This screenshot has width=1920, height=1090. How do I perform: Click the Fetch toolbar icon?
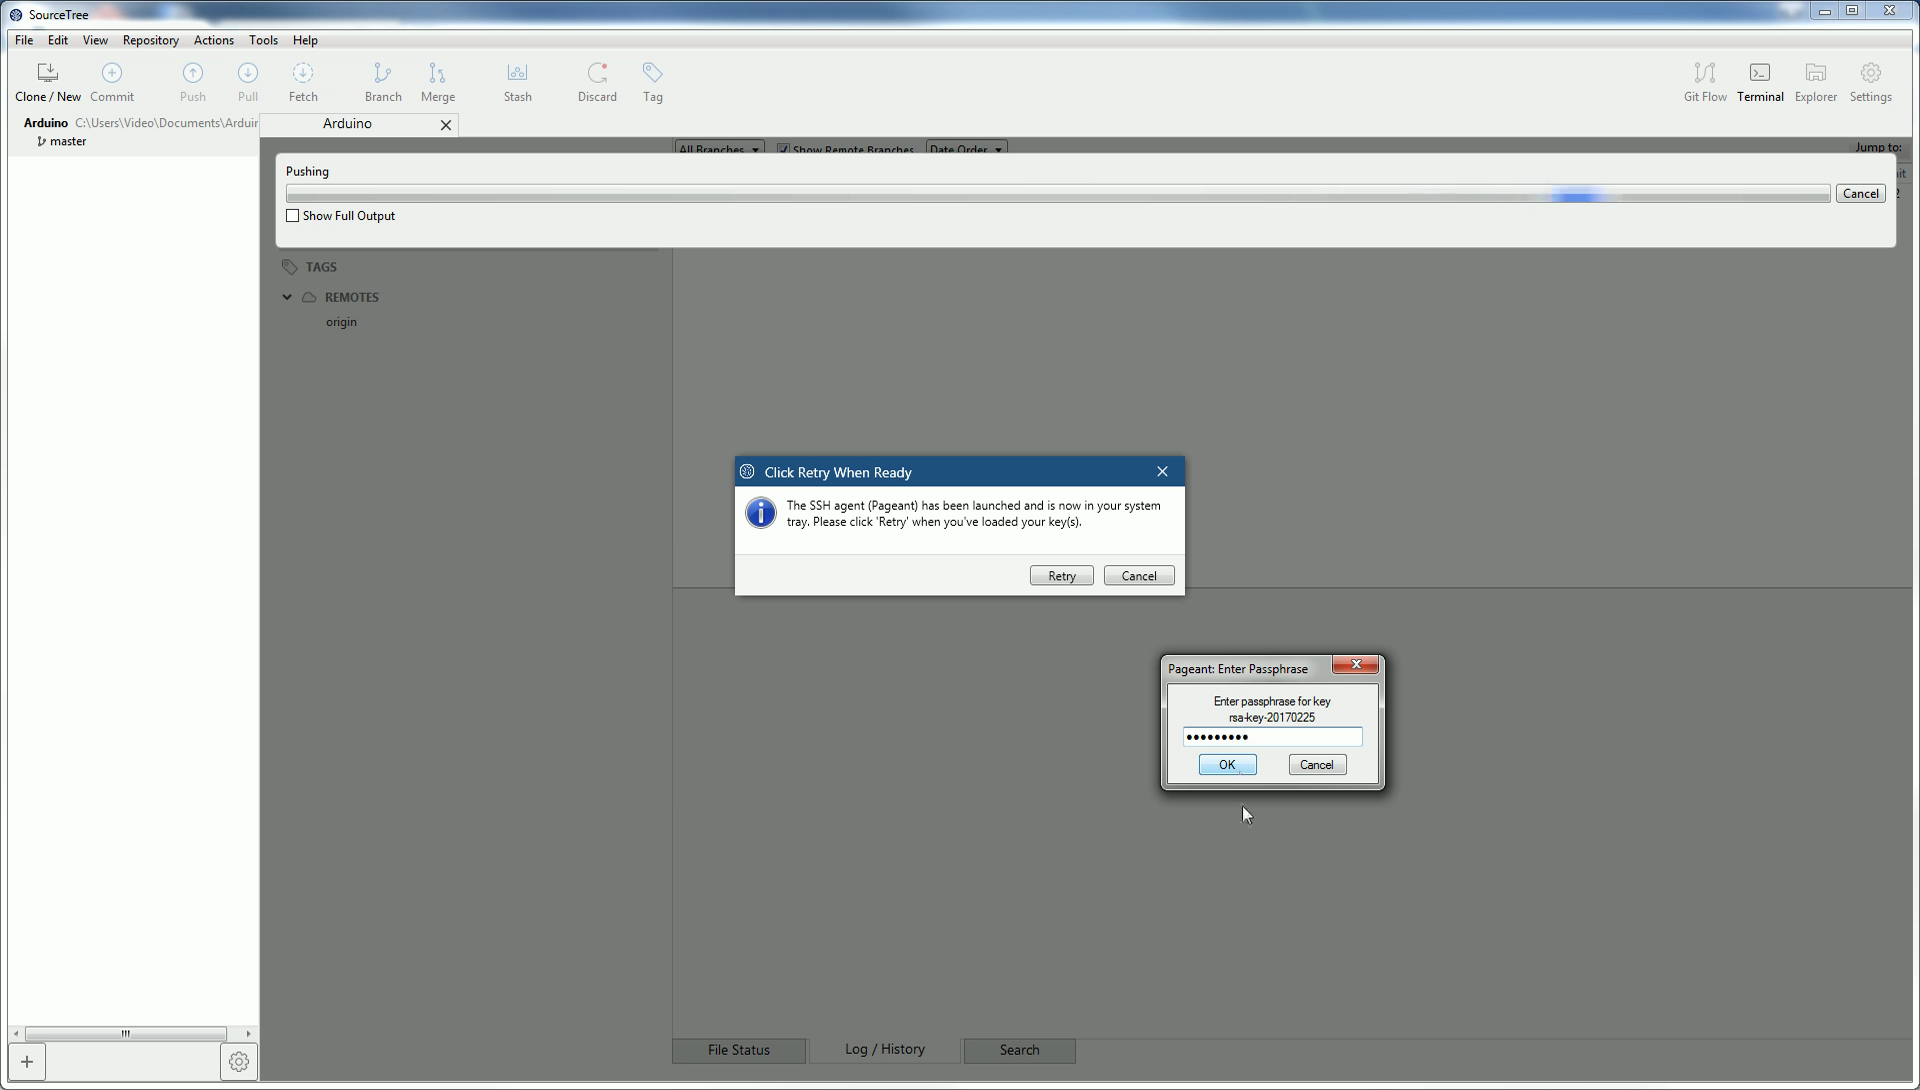302,82
